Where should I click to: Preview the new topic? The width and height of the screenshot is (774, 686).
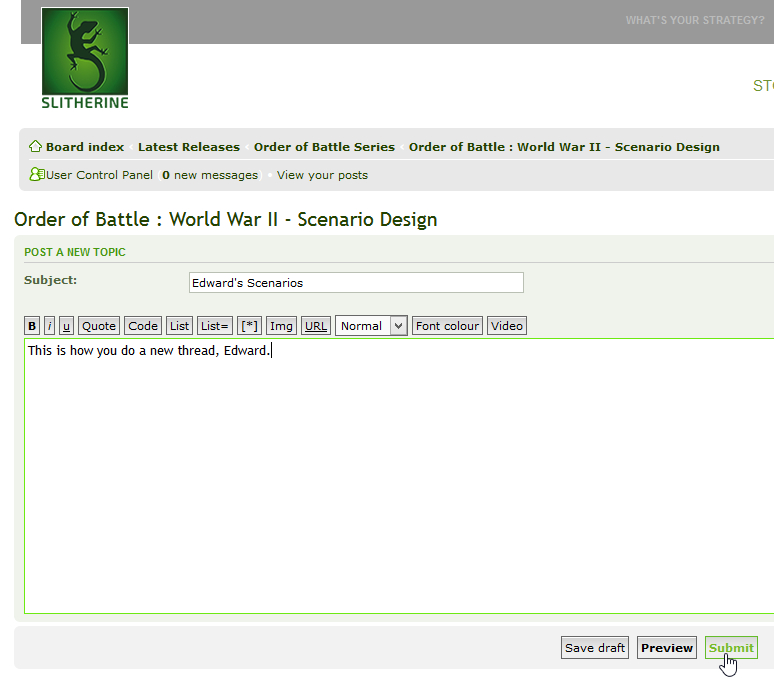click(667, 648)
